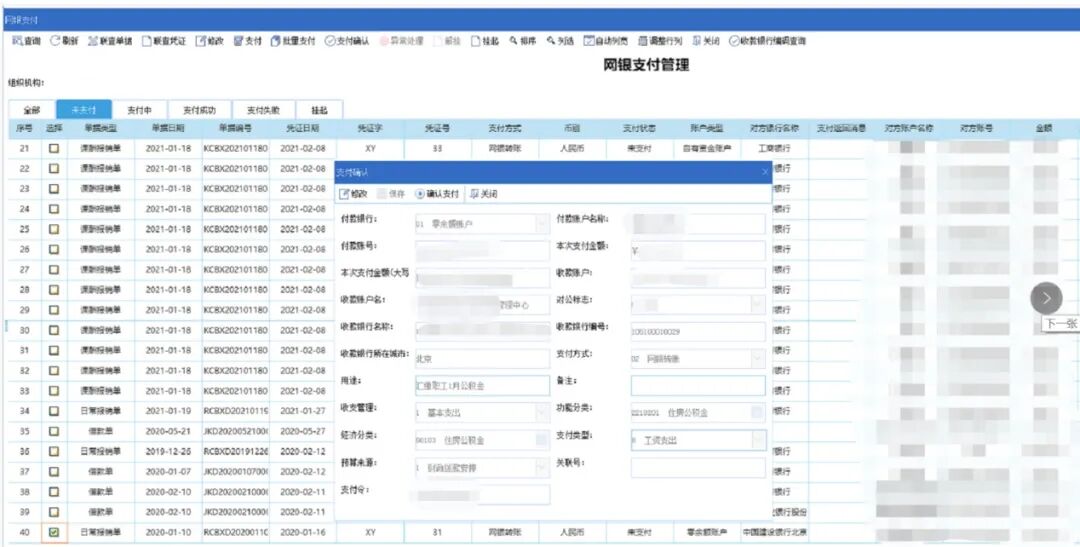Switch to the 支付中 tab
Viewport: 1080px width, 547px height.
[140, 110]
